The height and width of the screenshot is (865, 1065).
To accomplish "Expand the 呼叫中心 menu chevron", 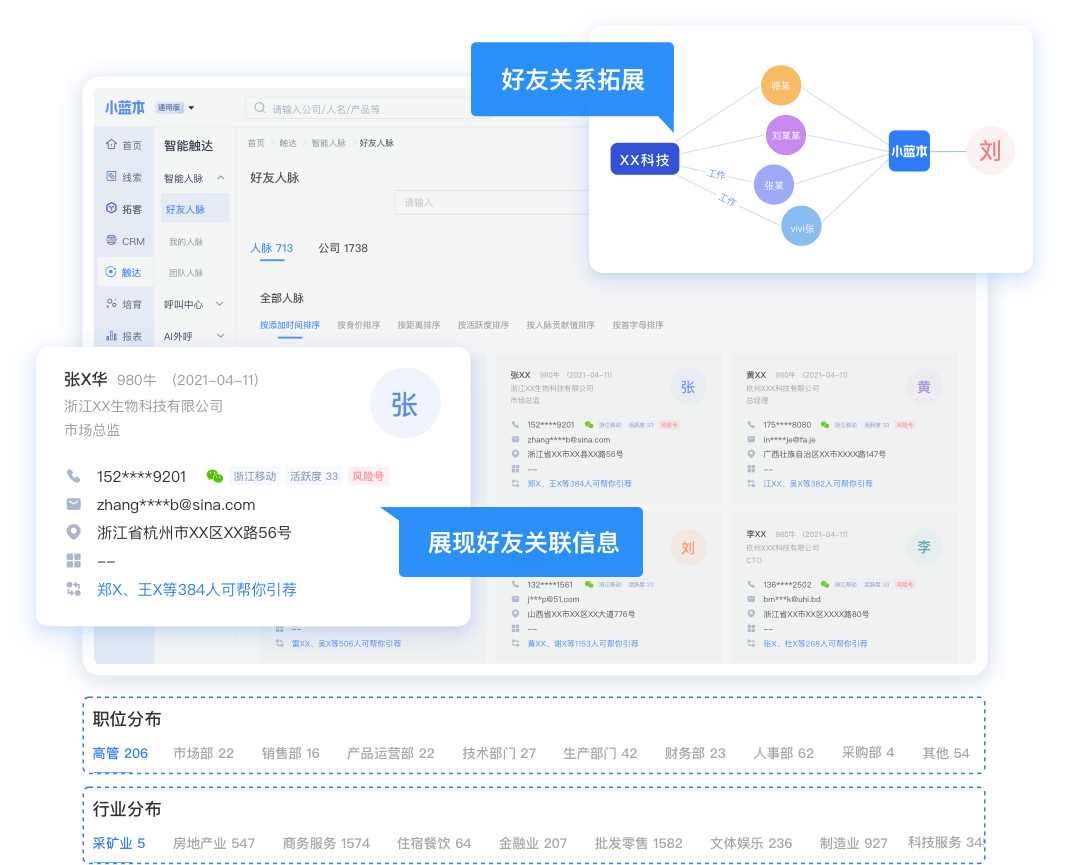I will pyautogui.click(x=219, y=304).
